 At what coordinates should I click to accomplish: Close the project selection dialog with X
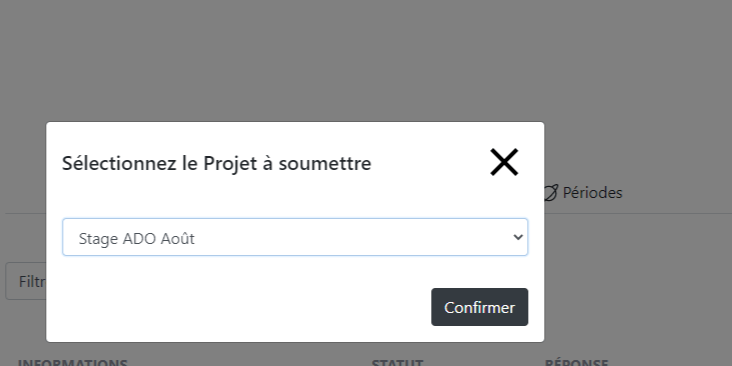504,162
